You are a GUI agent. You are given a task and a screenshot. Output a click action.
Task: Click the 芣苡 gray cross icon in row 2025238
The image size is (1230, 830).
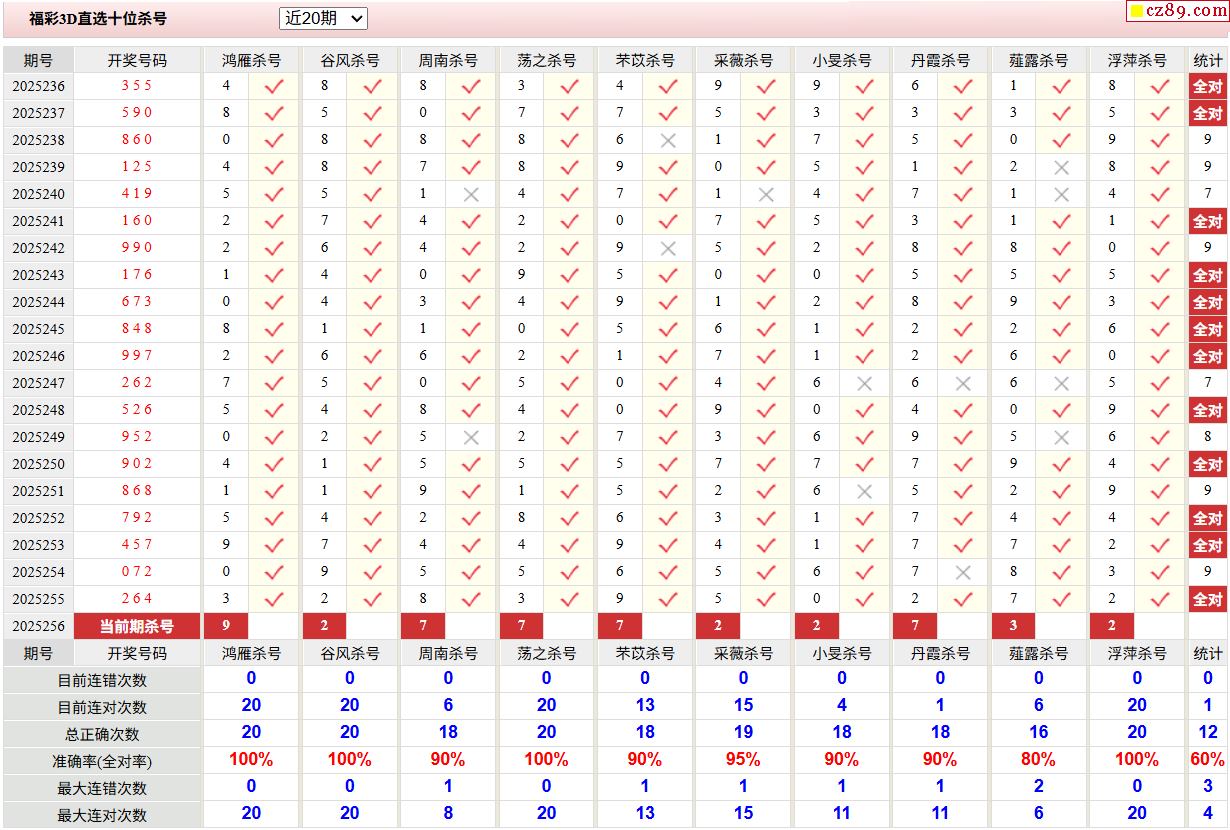coord(668,140)
